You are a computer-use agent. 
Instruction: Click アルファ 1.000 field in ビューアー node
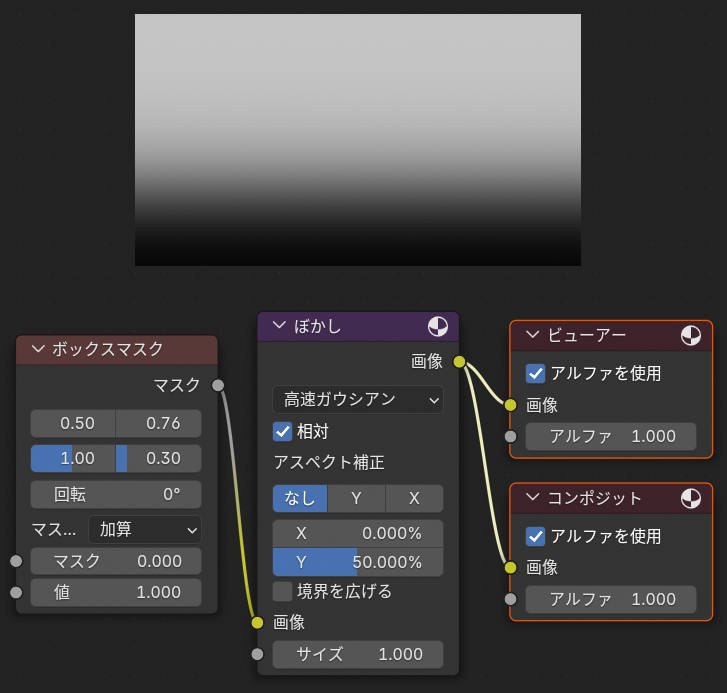coord(611,436)
